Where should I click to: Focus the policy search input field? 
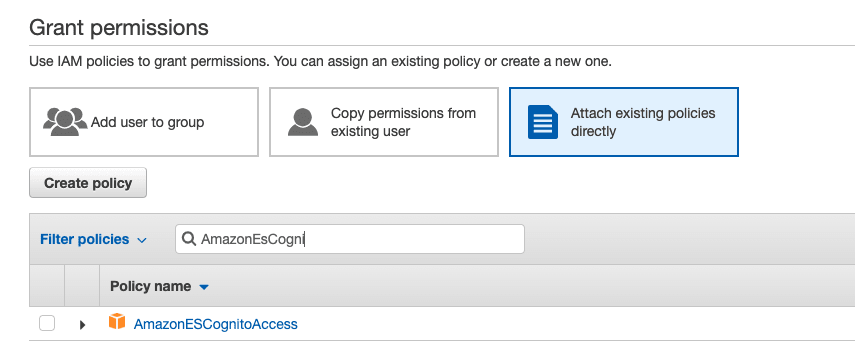[x=350, y=239]
